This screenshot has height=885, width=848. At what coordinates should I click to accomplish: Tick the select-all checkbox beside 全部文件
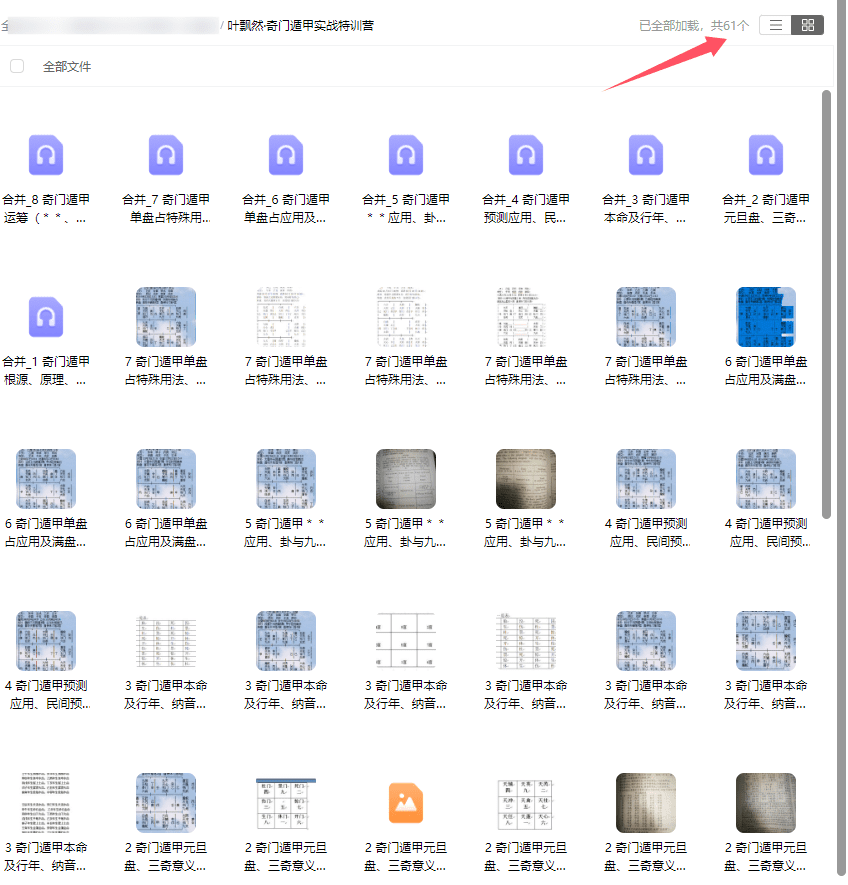click(17, 66)
